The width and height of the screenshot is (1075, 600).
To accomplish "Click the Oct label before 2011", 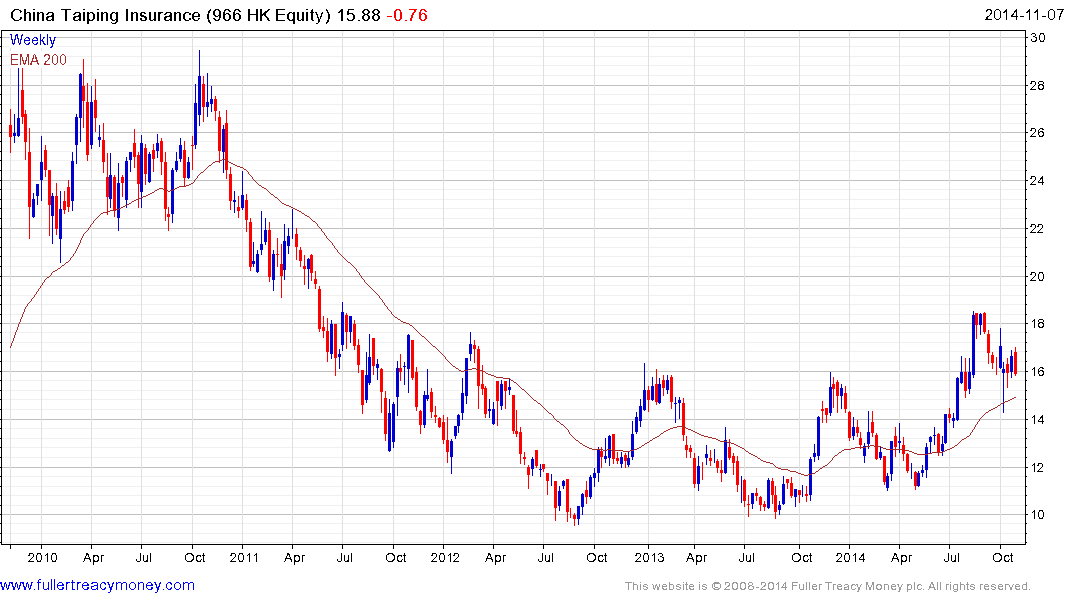I will (195, 557).
